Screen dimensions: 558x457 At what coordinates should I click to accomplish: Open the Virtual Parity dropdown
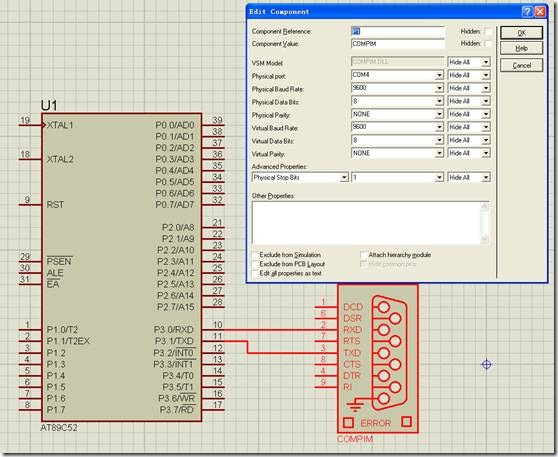439,153
